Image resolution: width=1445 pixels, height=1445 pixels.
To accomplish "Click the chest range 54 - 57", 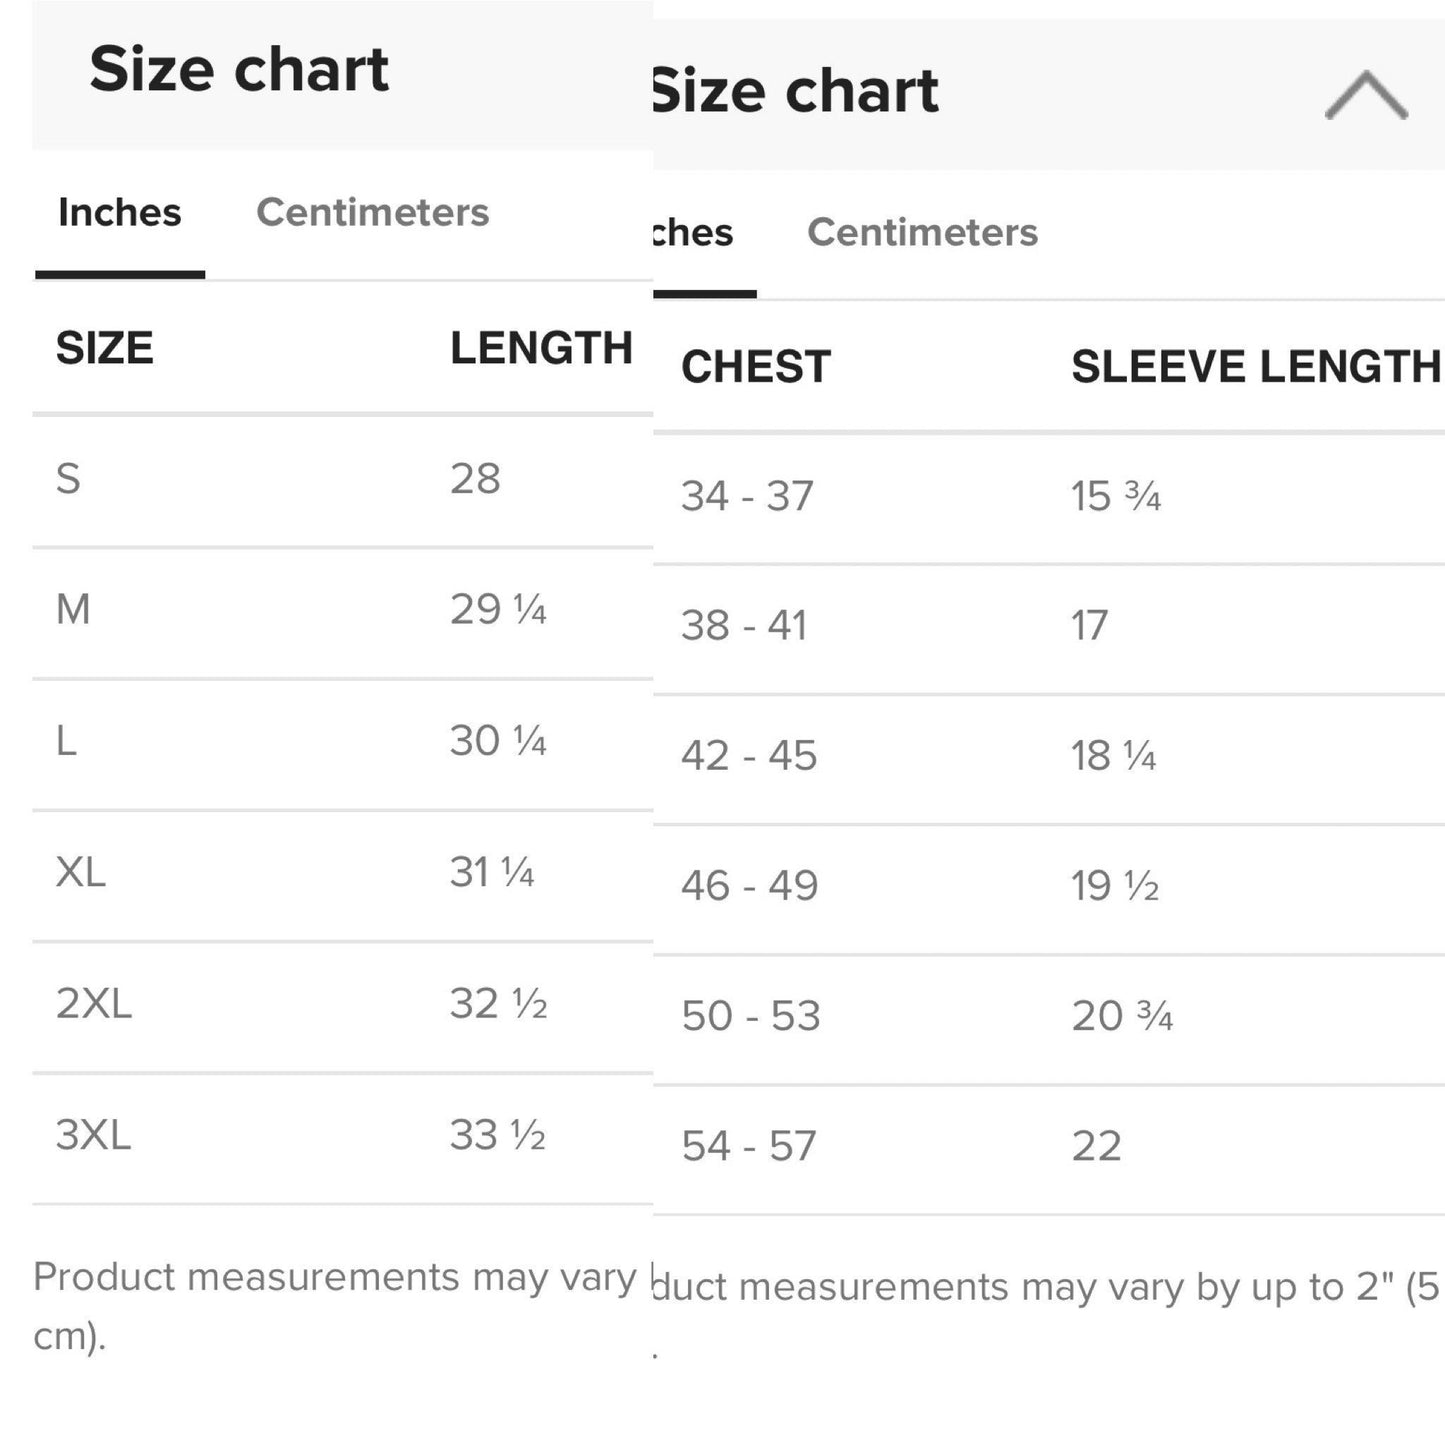I will [749, 1146].
